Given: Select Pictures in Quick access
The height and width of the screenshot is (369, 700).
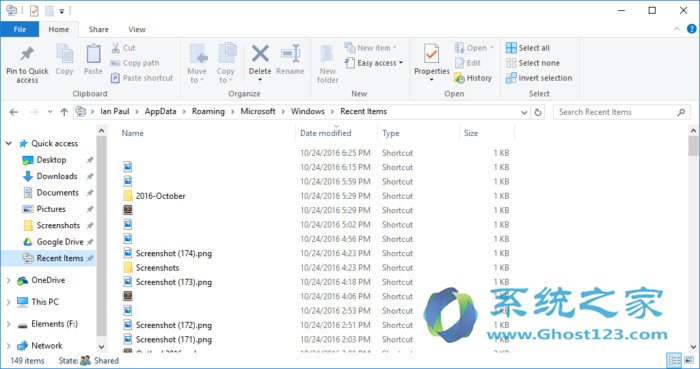Looking at the screenshot, I should 51,209.
